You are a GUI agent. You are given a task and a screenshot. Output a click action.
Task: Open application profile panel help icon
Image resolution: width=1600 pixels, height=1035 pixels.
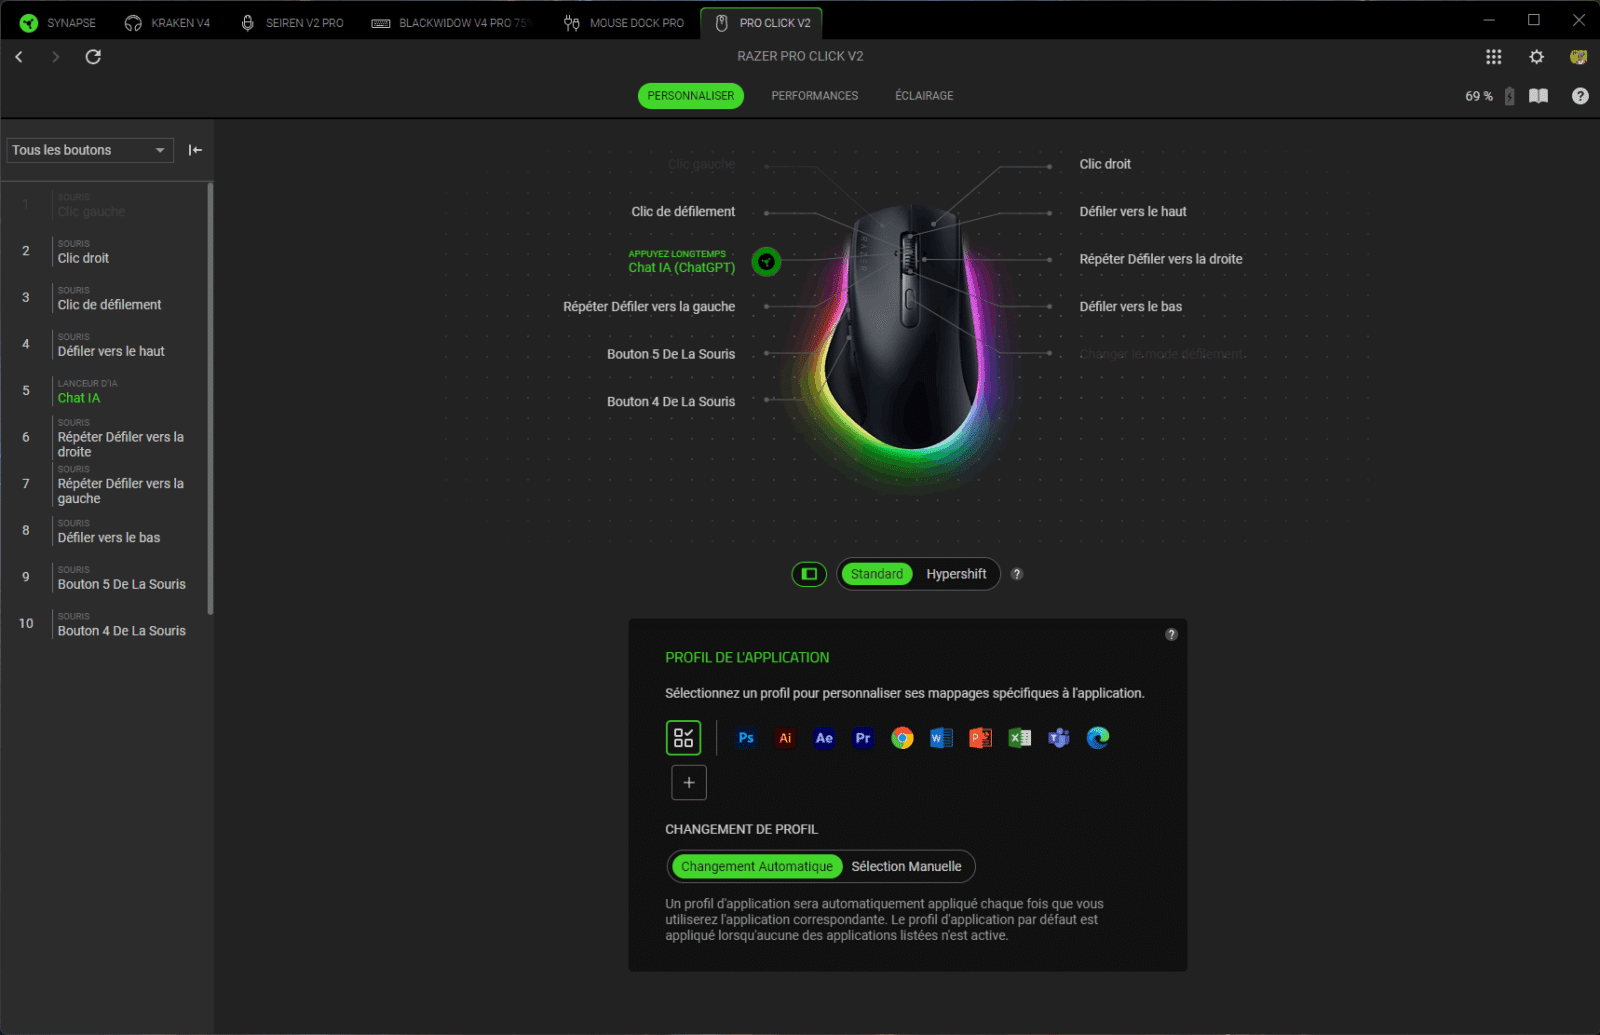[x=1171, y=635]
